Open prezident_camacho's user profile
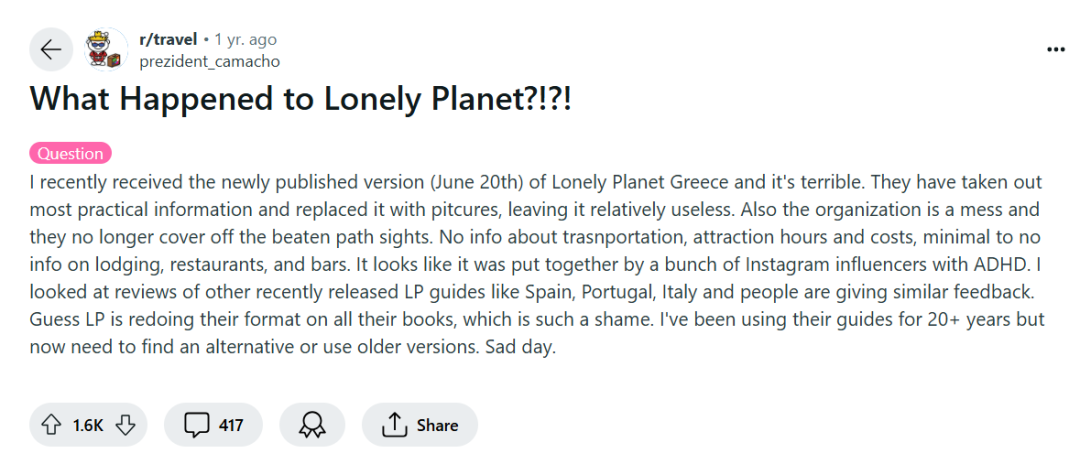The image size is (1080, 464). (x=209, y=61)
